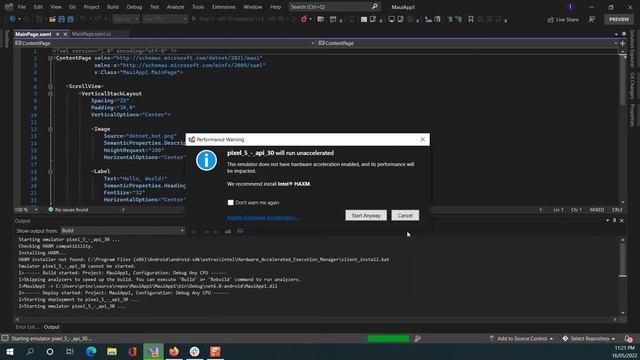Open the Debug menu

pos(134,7)
